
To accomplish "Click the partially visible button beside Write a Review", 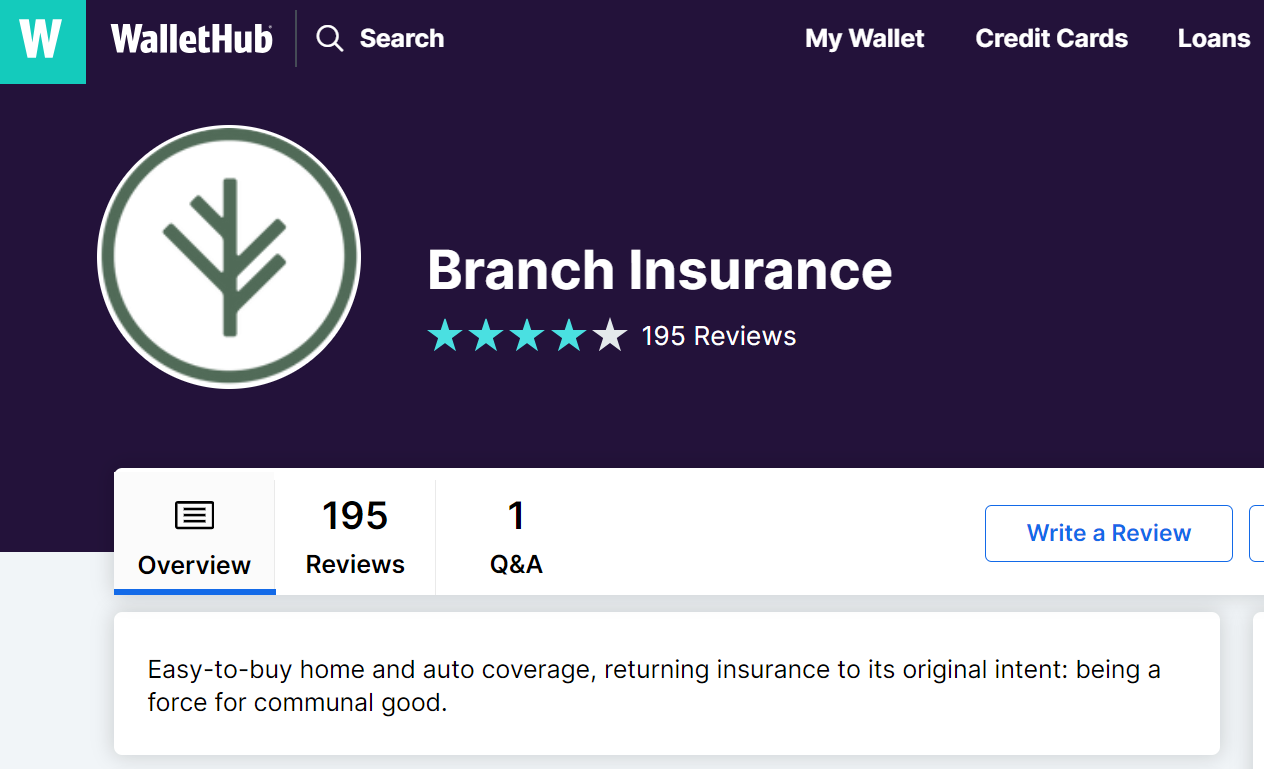I will [1258, 533].
